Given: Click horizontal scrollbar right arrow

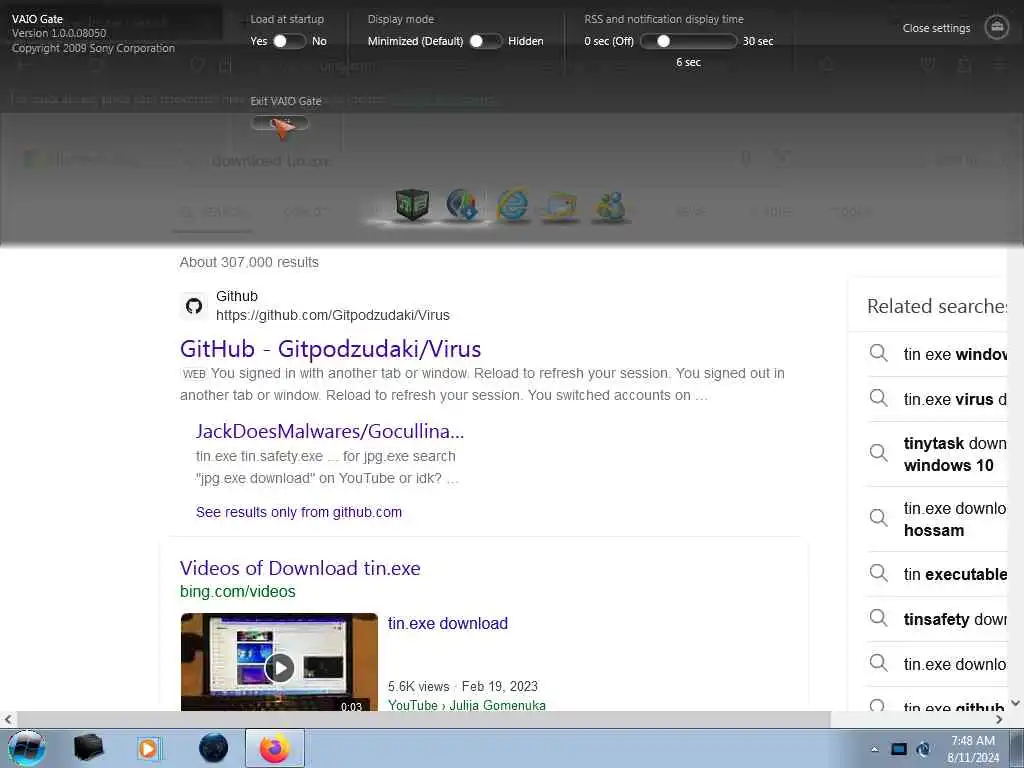Looking at the screenshot, I should pos(999,719).
